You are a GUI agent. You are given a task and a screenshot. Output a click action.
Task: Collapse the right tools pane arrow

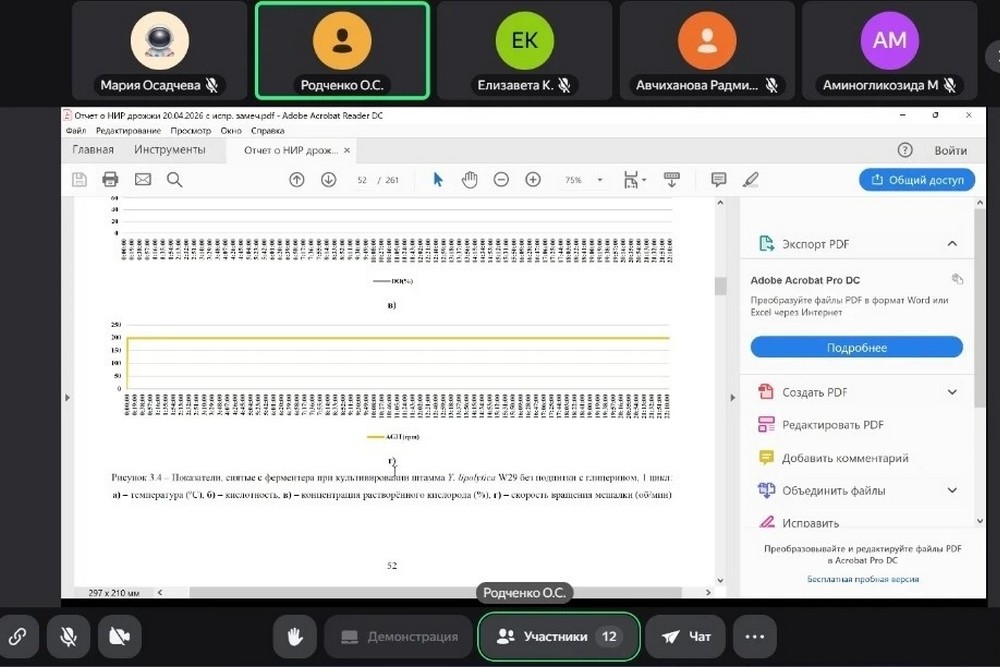(x=732, y=397)
